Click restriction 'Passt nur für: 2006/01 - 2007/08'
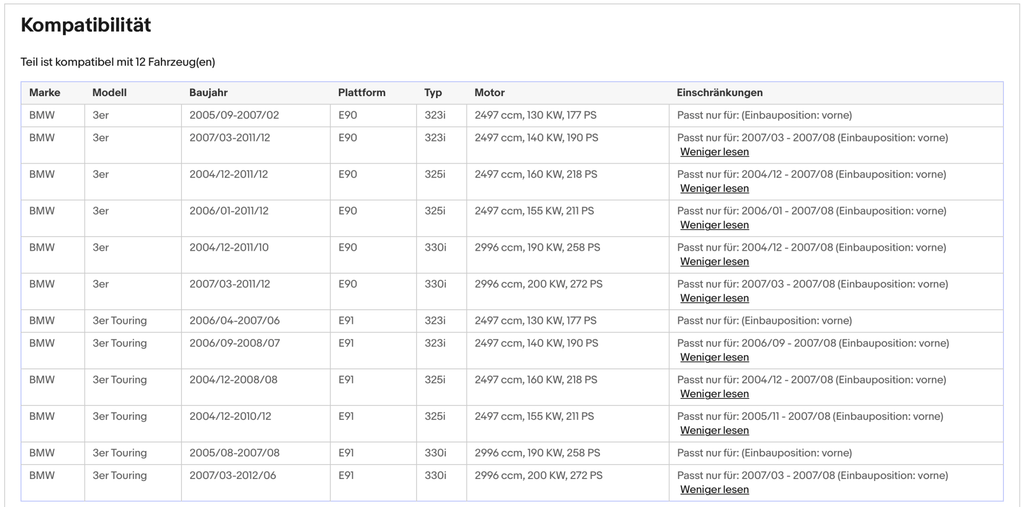The height and width of the screenshot is (507, 1024). pos(756,211)
